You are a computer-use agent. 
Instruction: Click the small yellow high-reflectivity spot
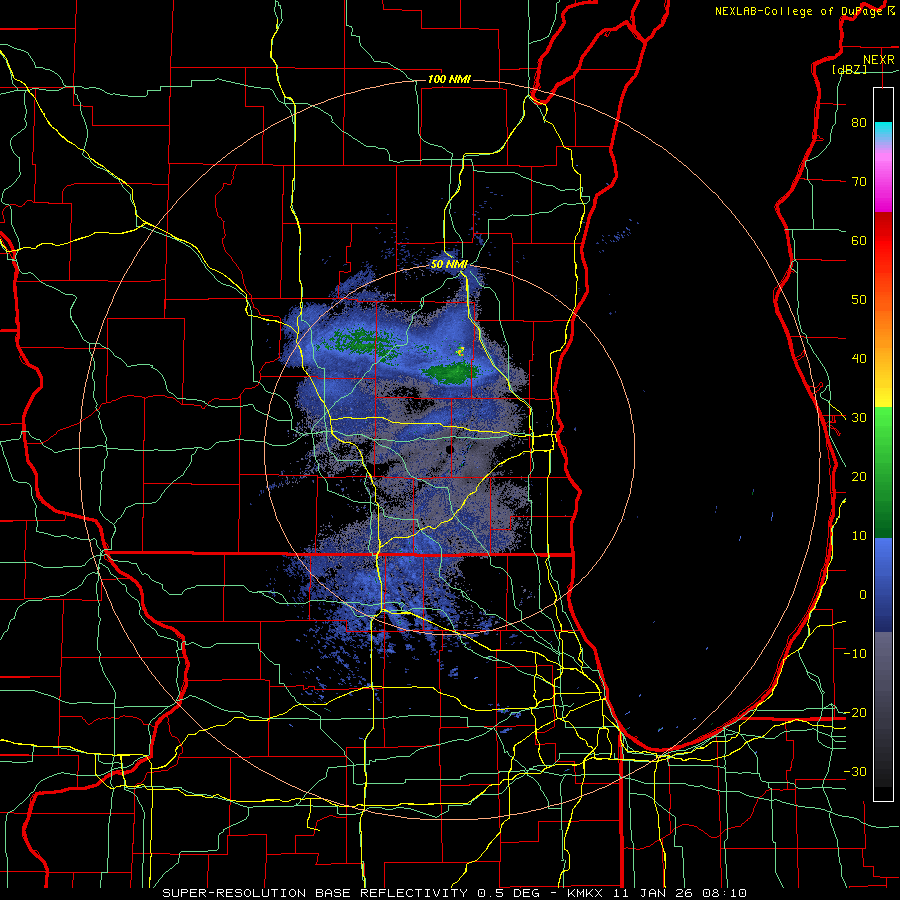click(x=460, y=350)
